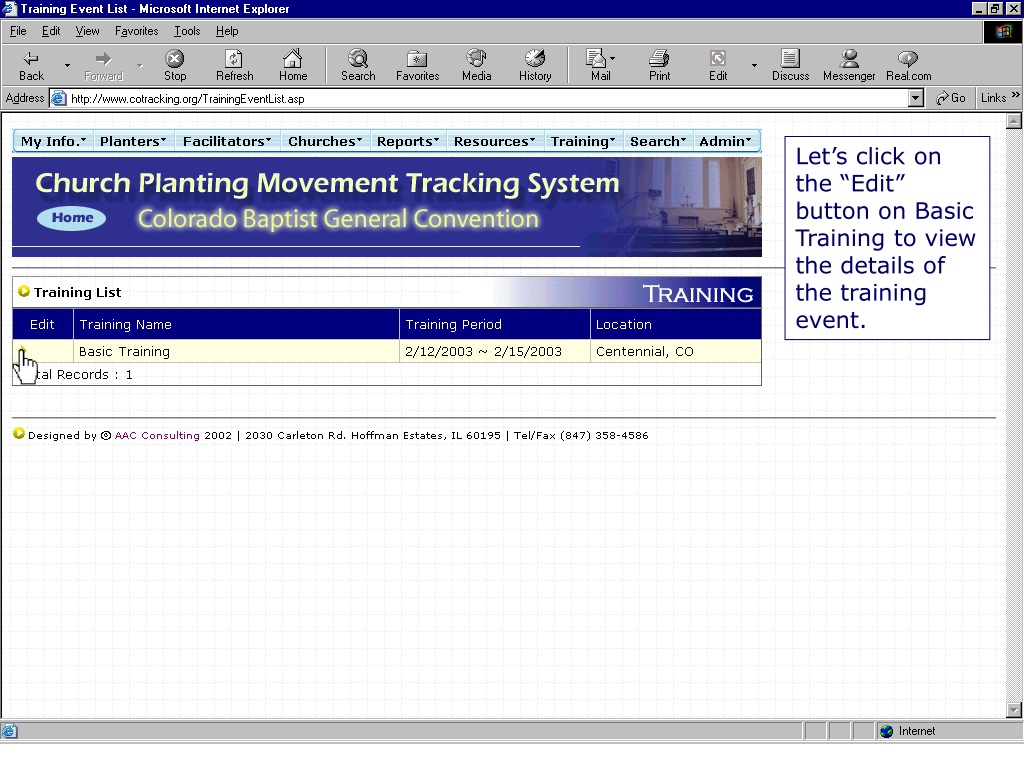
Task: Click the Training Name column header
Action: [236, 325]
